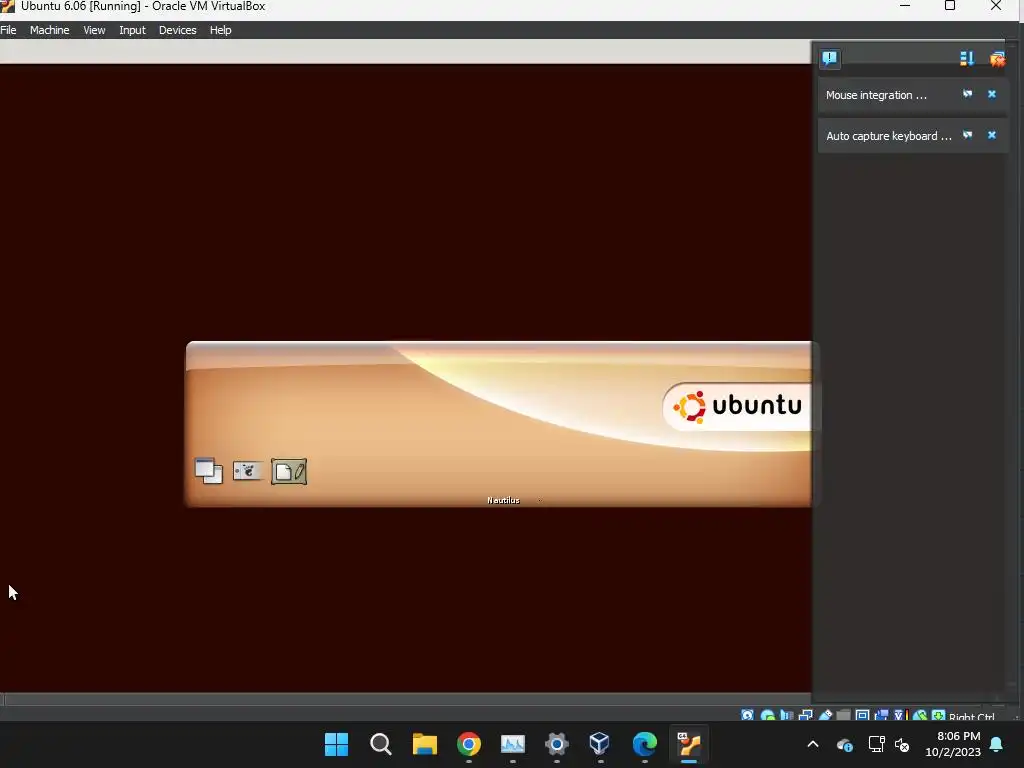Open Windows Settings from the taskbar
This screenshot has width=1024, height=768.
(x=556, y=744)
